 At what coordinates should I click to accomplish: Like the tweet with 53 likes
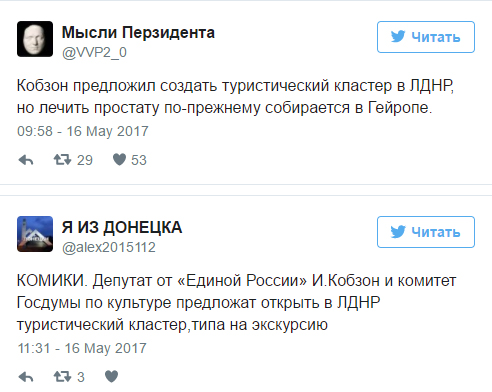(x=119, y=160)
